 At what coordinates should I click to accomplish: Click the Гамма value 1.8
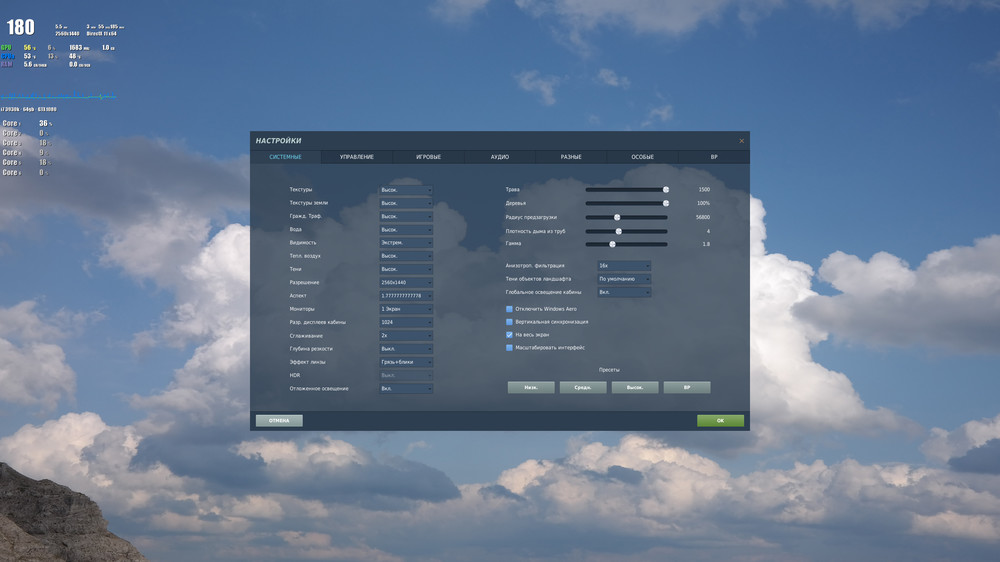coord(706,244)
